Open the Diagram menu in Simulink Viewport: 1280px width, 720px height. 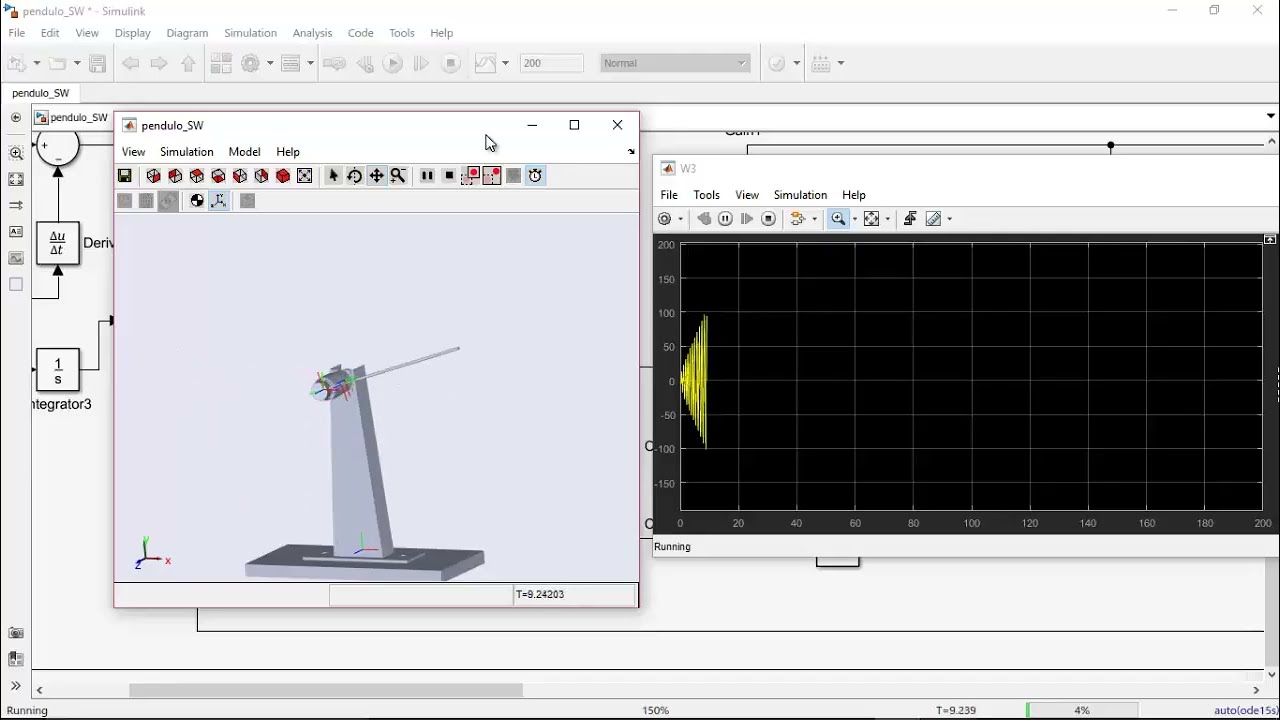(x=187, y=33)
